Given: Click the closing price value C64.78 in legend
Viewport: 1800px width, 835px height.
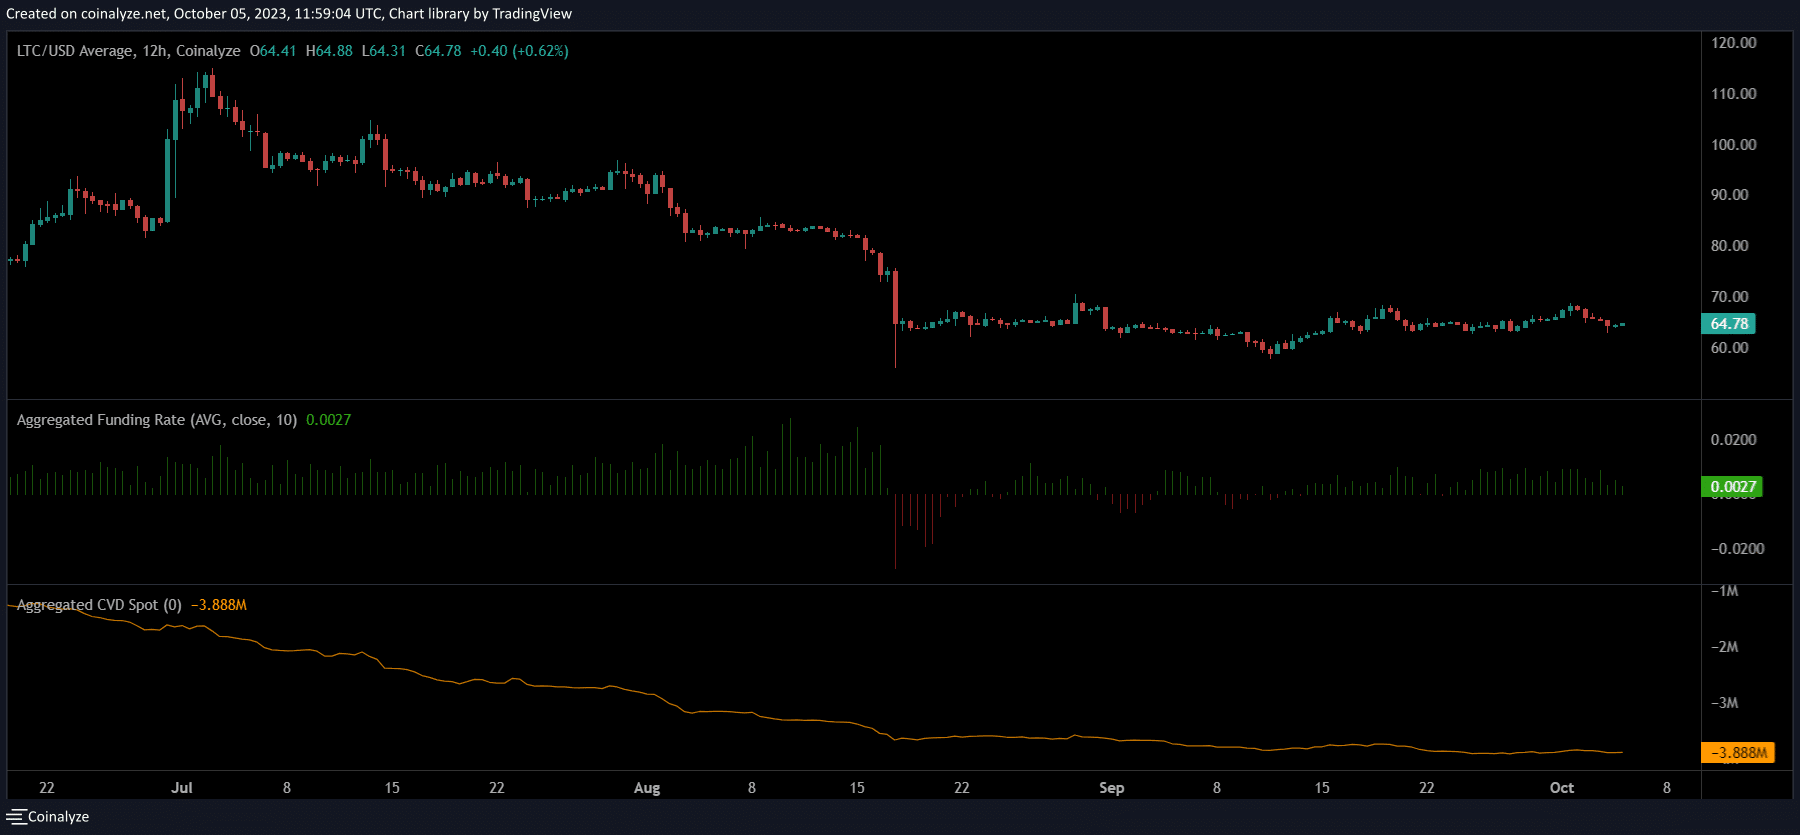Looking at the screenshot, I should pos(438,51).
